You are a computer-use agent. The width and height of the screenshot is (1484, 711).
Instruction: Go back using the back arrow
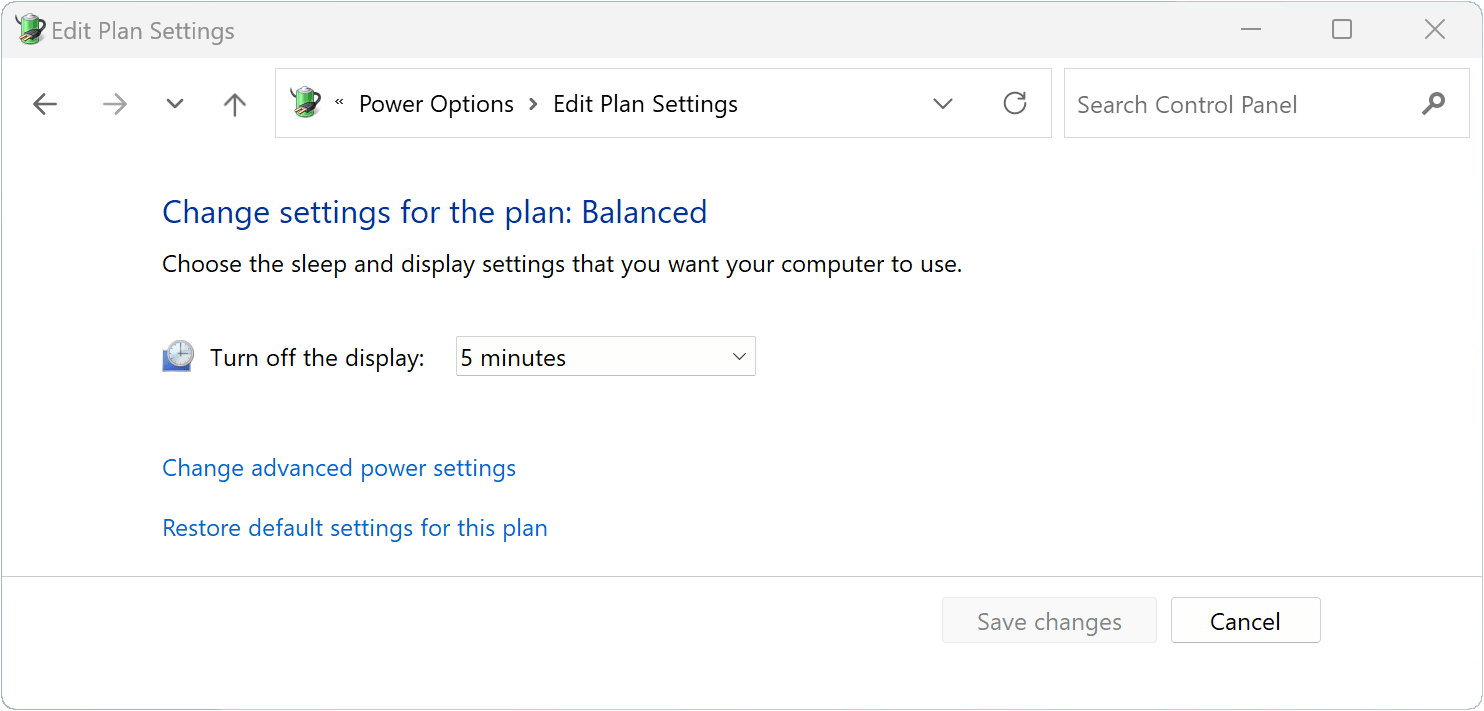(x=45, y=104)
